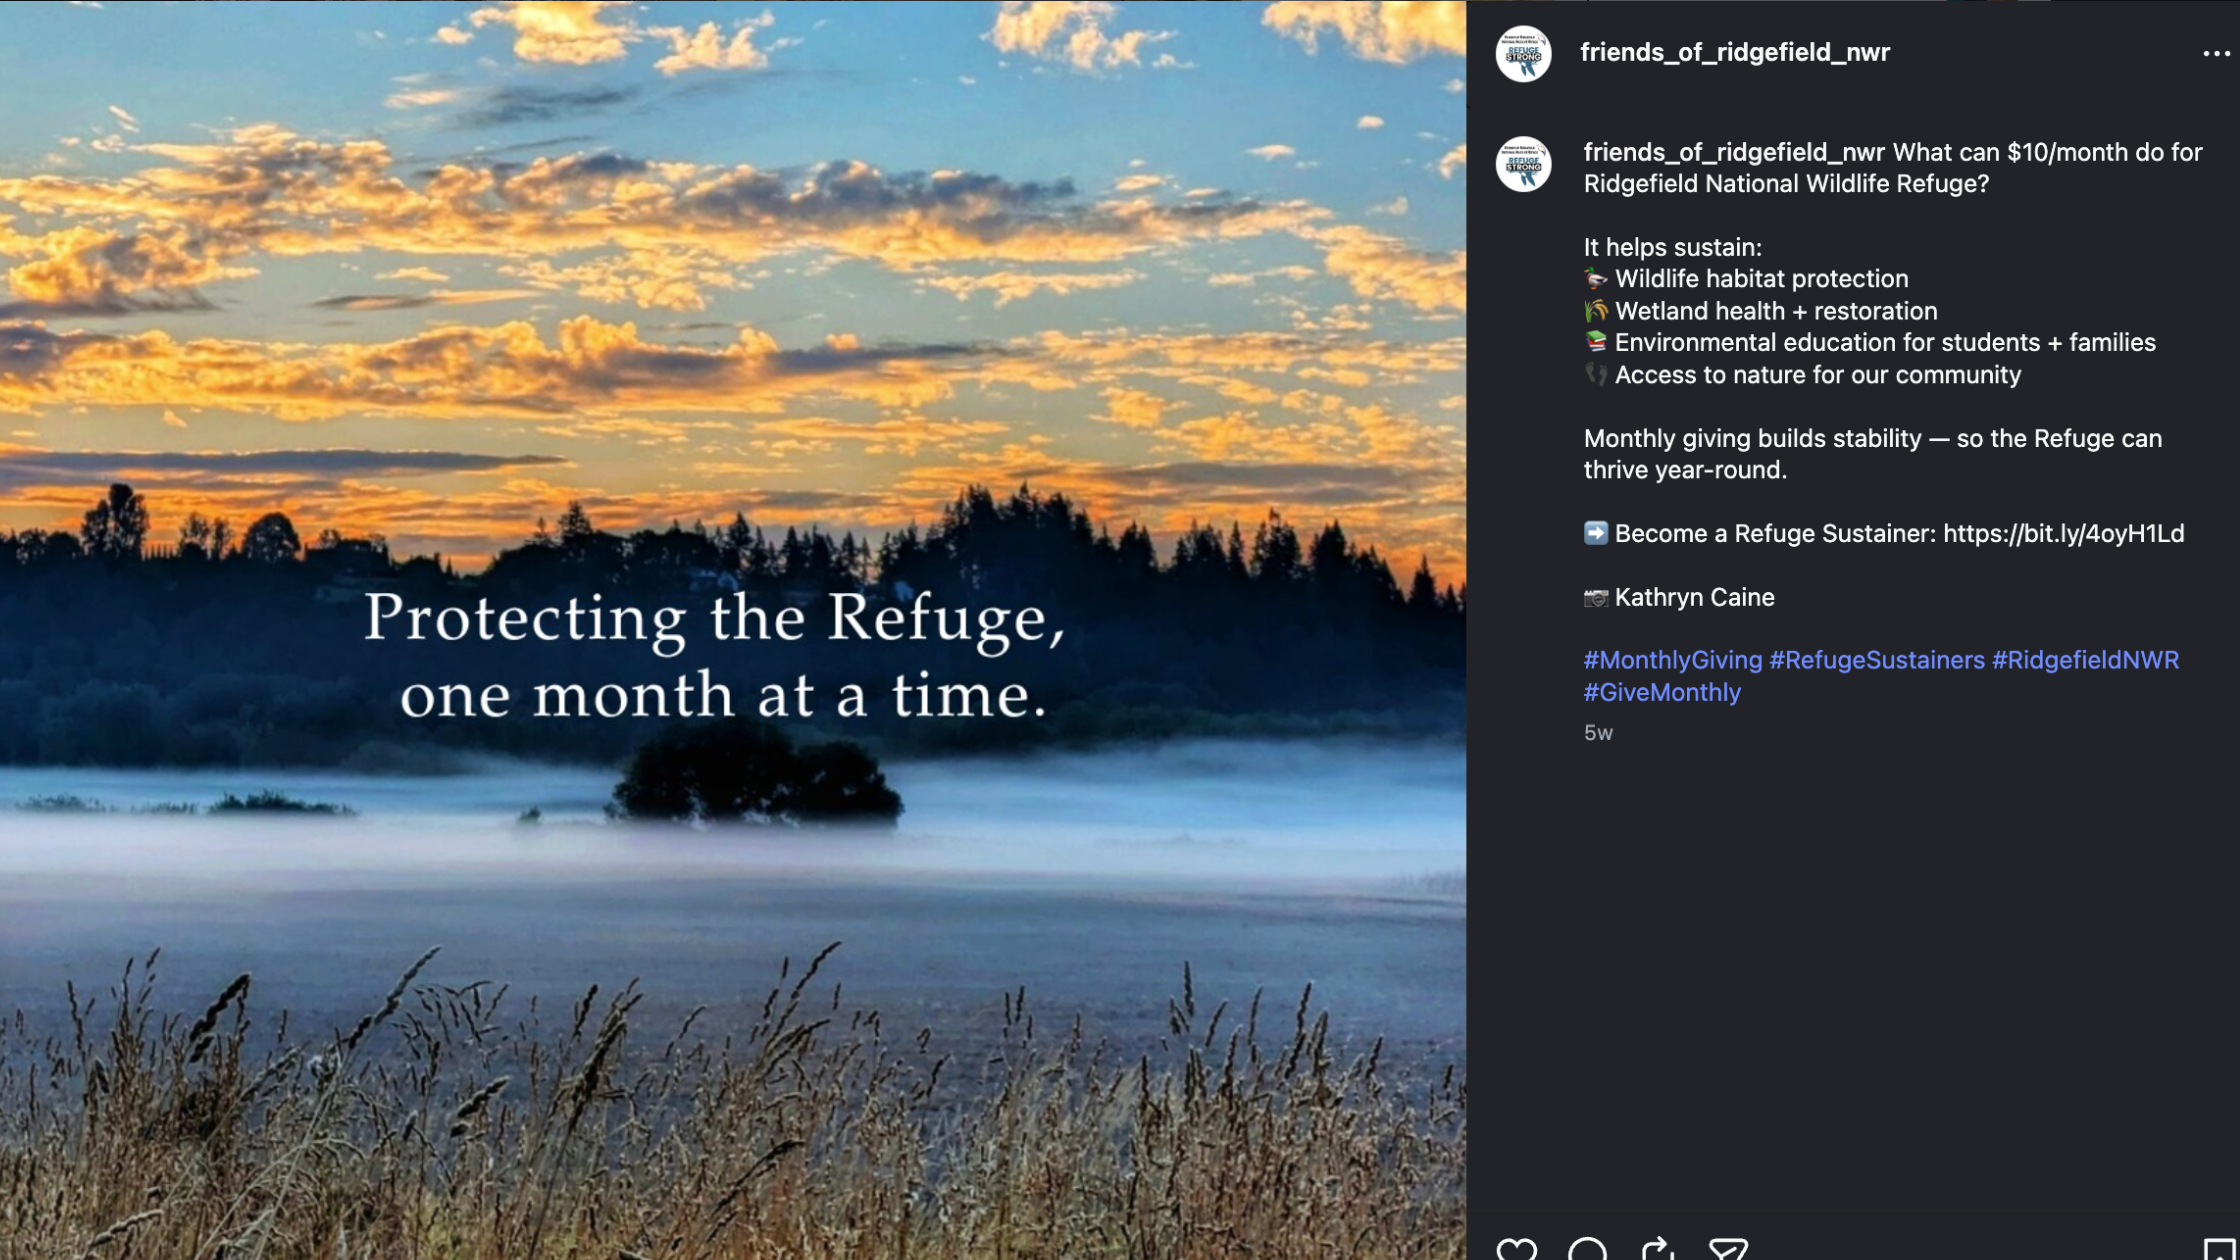Image resolution: width=2240 pixels, height=1260 pixels.
Task: Click 'Monthly giving builds stability' sentence
Action: (x=1872, y=454)
